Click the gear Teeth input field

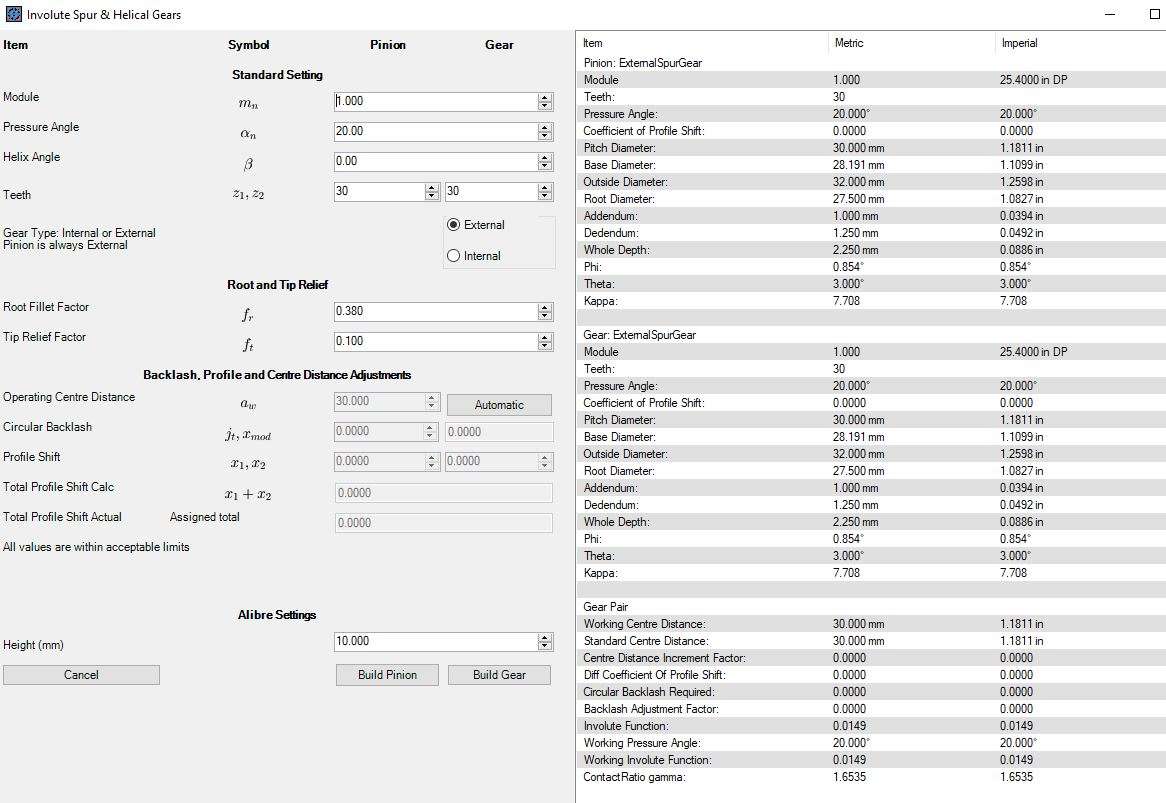(491, 191)
